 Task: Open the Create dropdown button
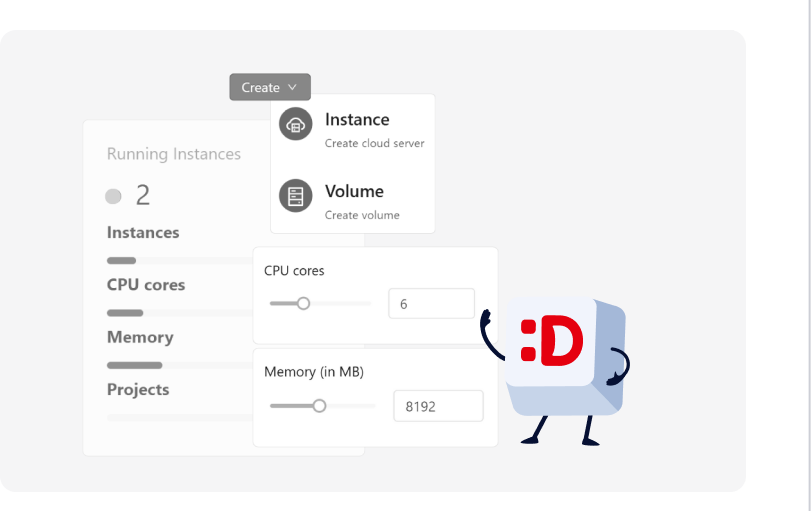pos(270,87)
